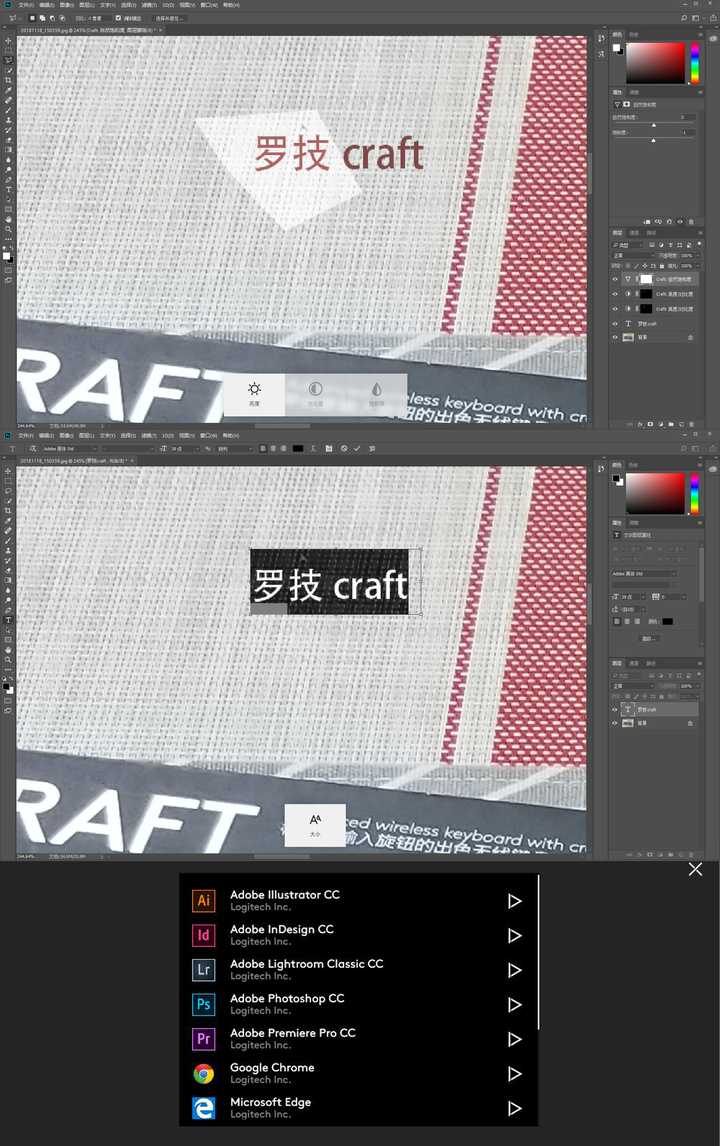Hide the second Craft adjustment layer in upper window
Viewport: 720px width, 1146px height.
[615, 294]
